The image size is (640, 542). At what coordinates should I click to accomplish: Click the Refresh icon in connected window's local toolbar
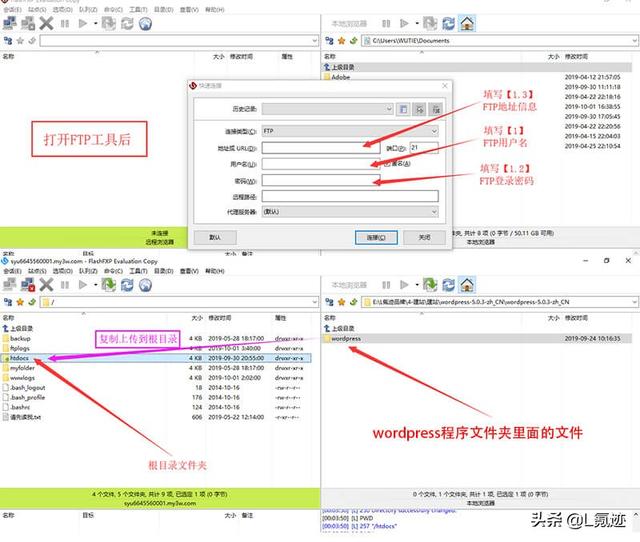(x=449, y=284)
